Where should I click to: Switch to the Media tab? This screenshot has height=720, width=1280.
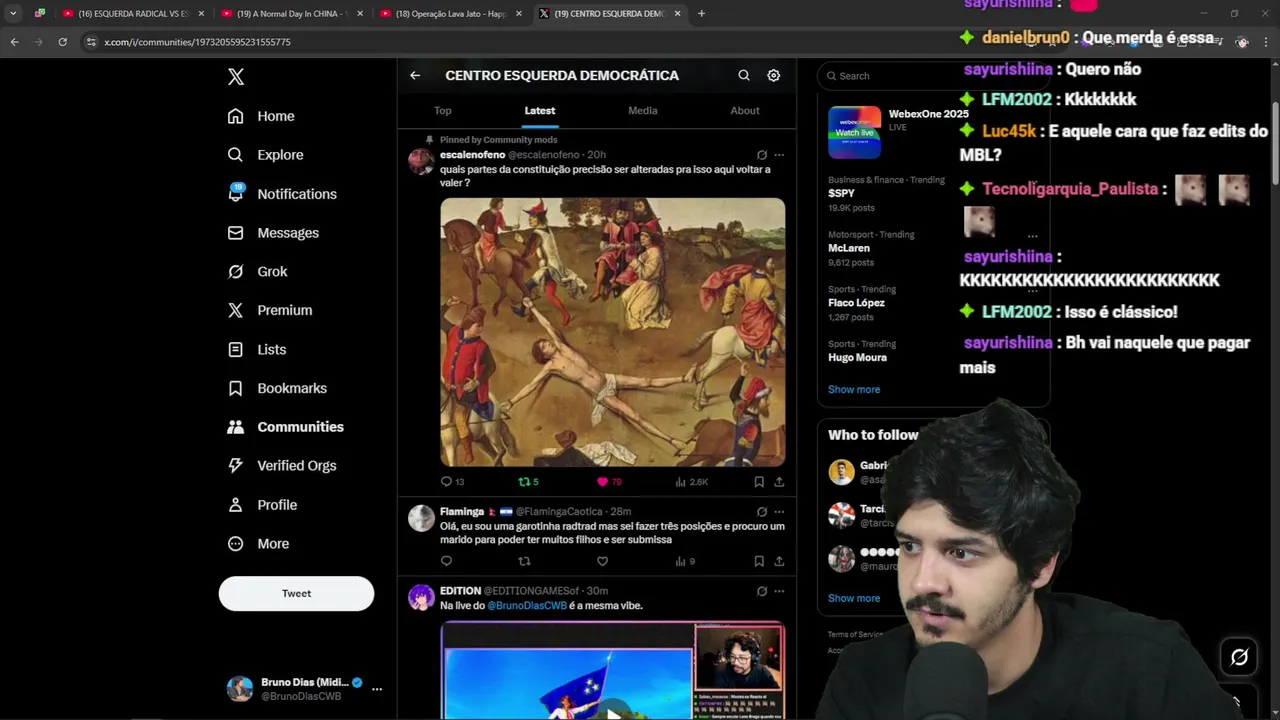[x=643, y=111]
